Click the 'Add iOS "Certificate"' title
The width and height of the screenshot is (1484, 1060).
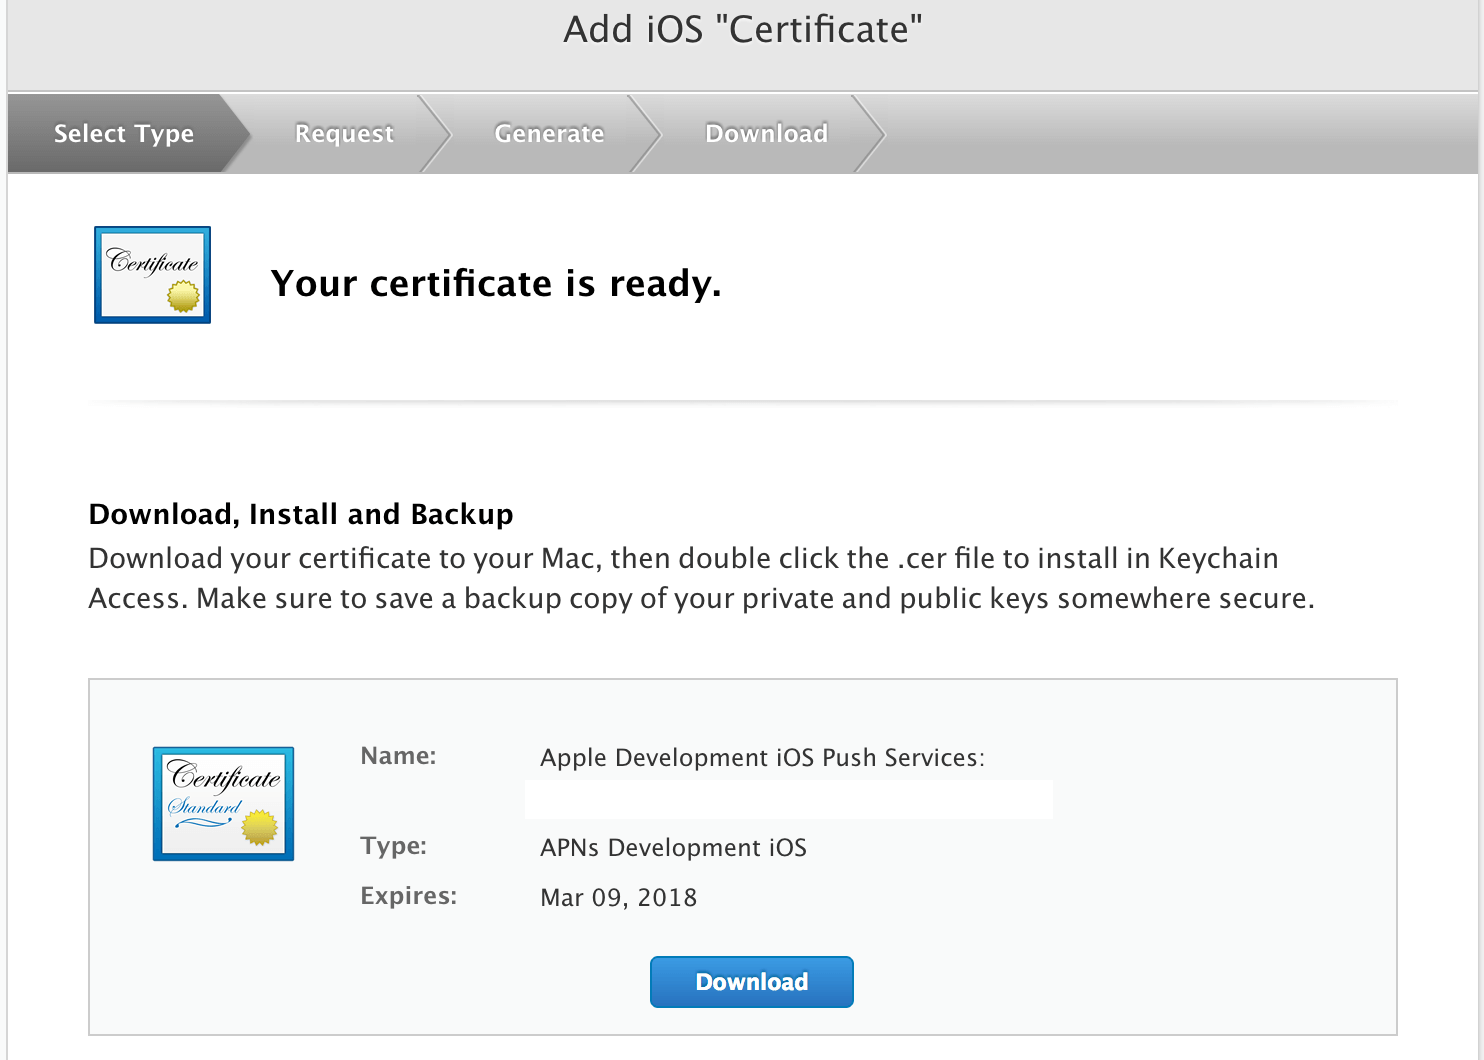pos(743,29)
